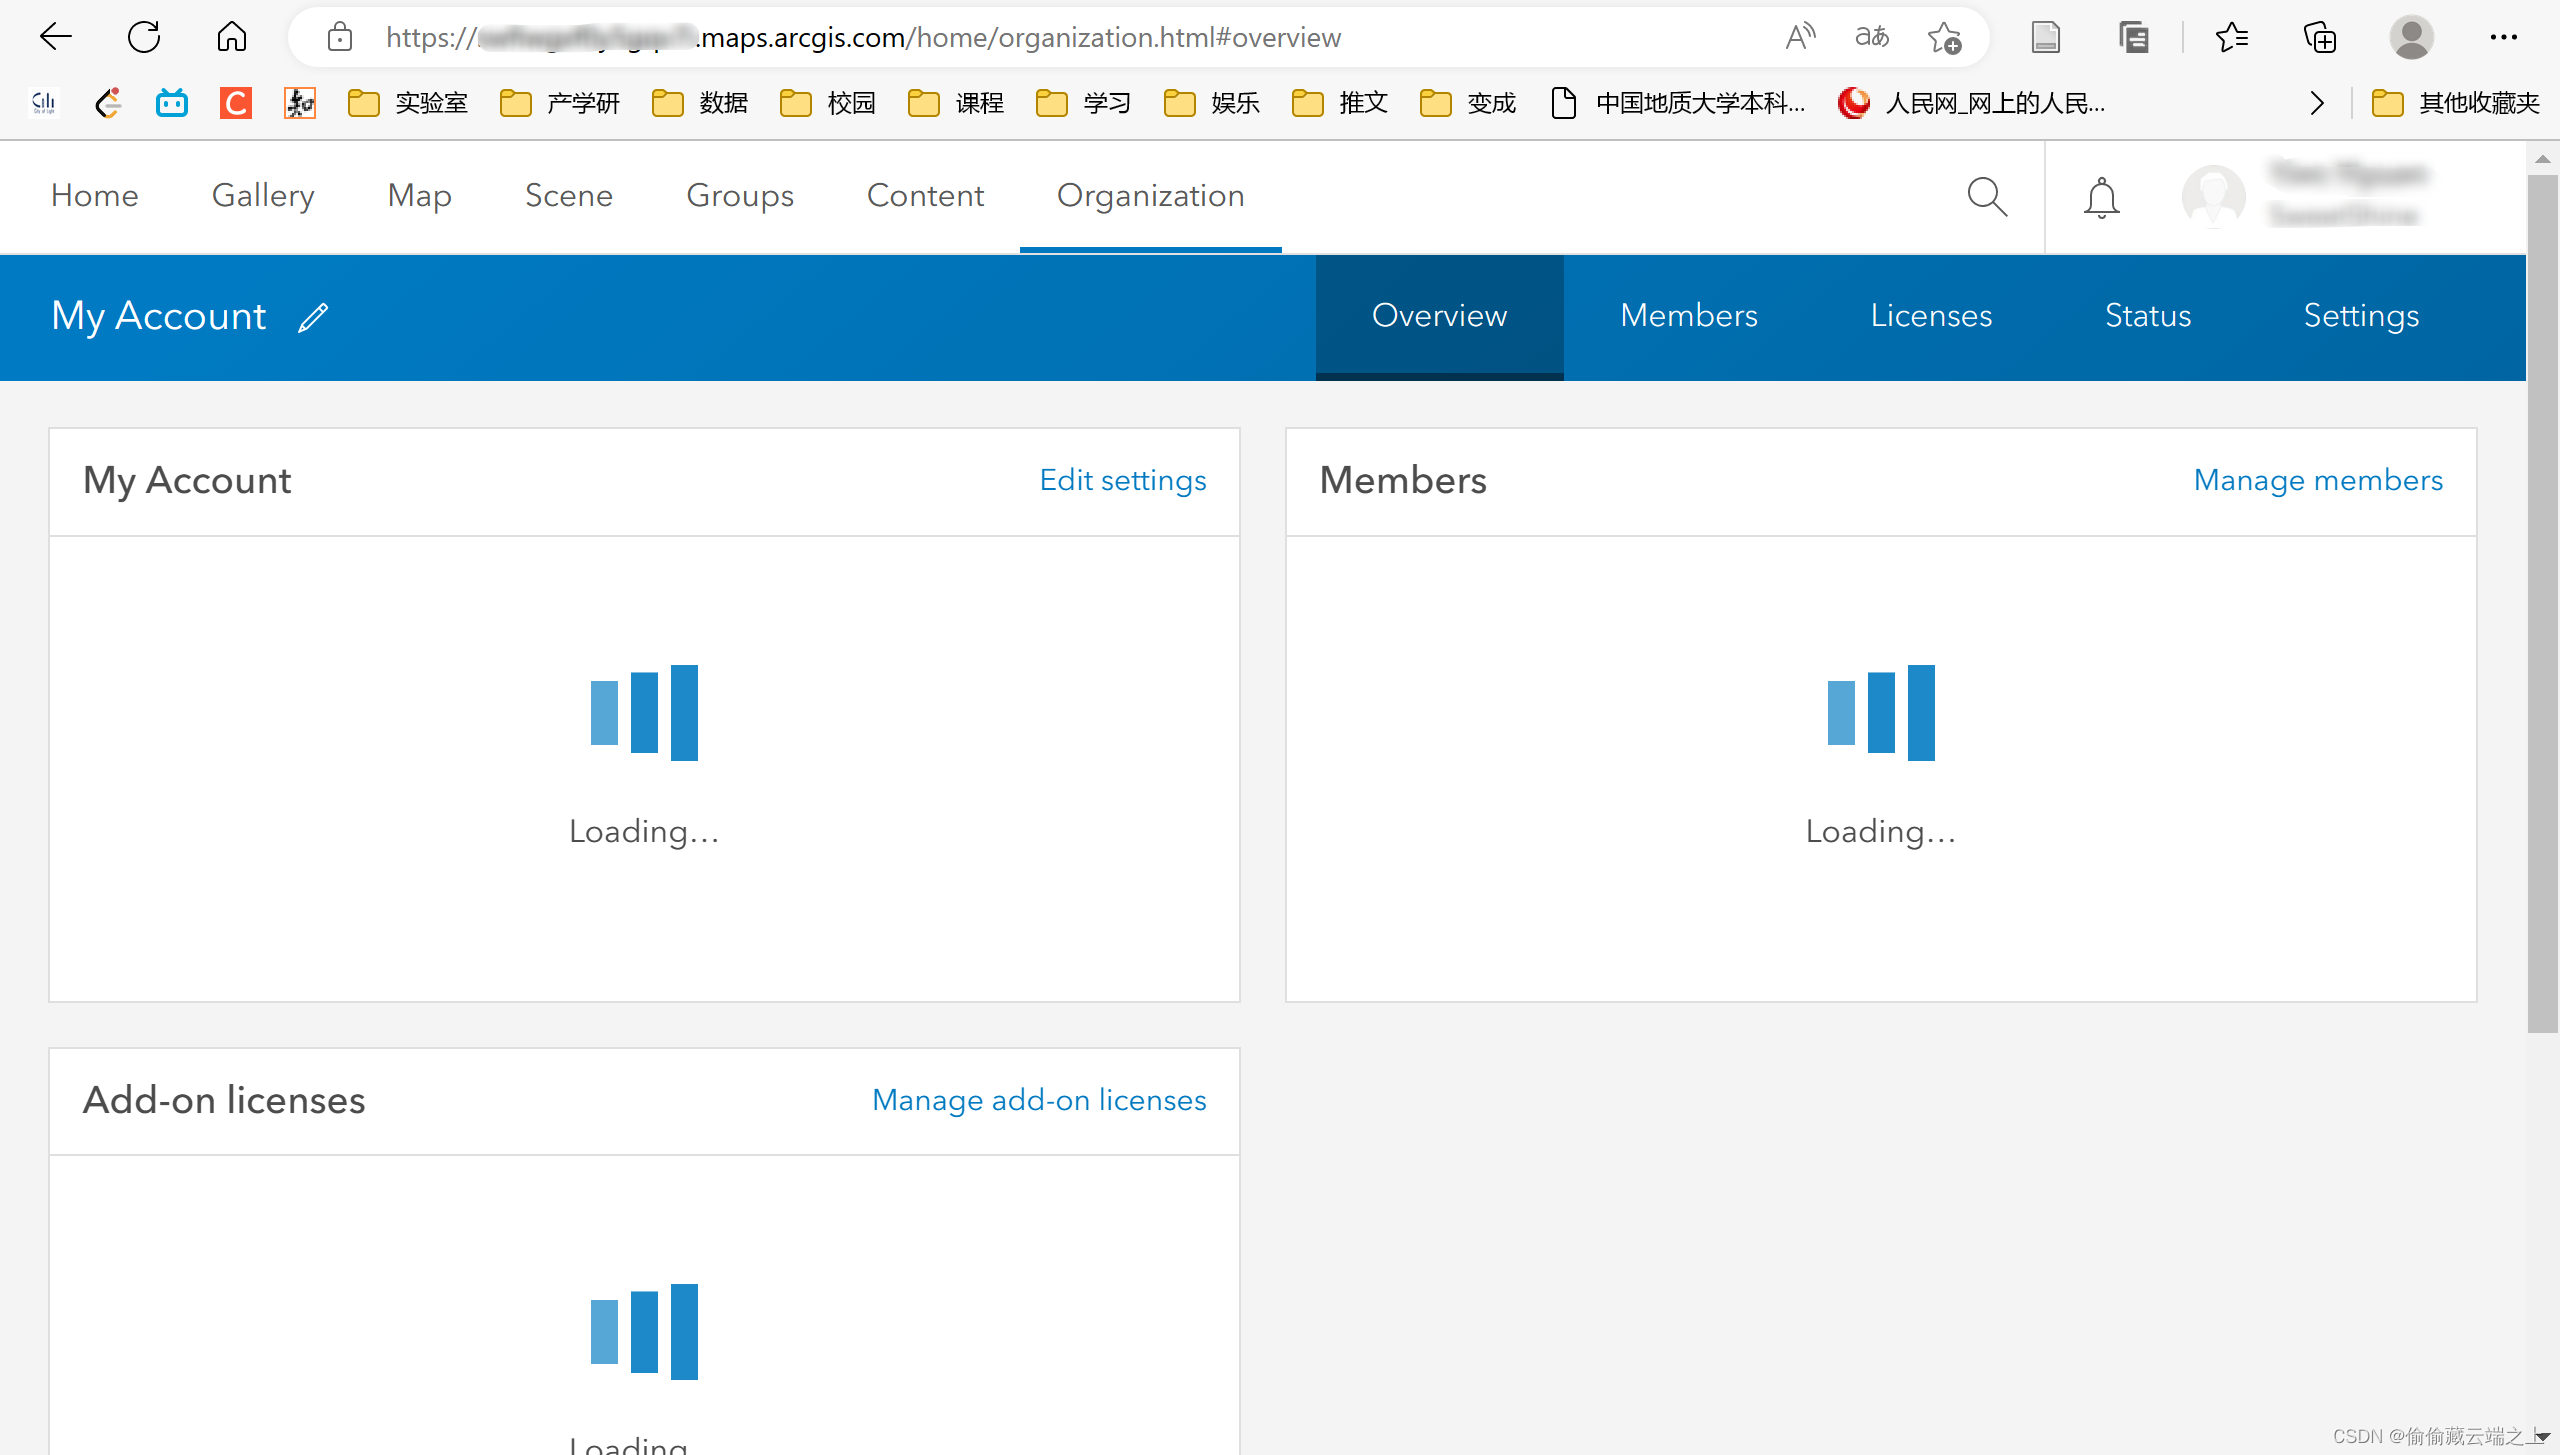The width and height of the screenshot is (2560, 1455).
Task: Open the 实验室 bookmark folder
Action: (408, 103)
